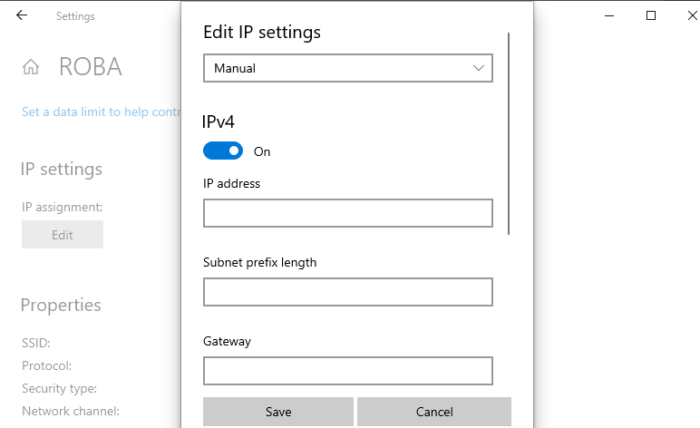Viewport: 700px width, 428px height.
Task: Click the home icon beside ROBA
Action: point(31,67)
